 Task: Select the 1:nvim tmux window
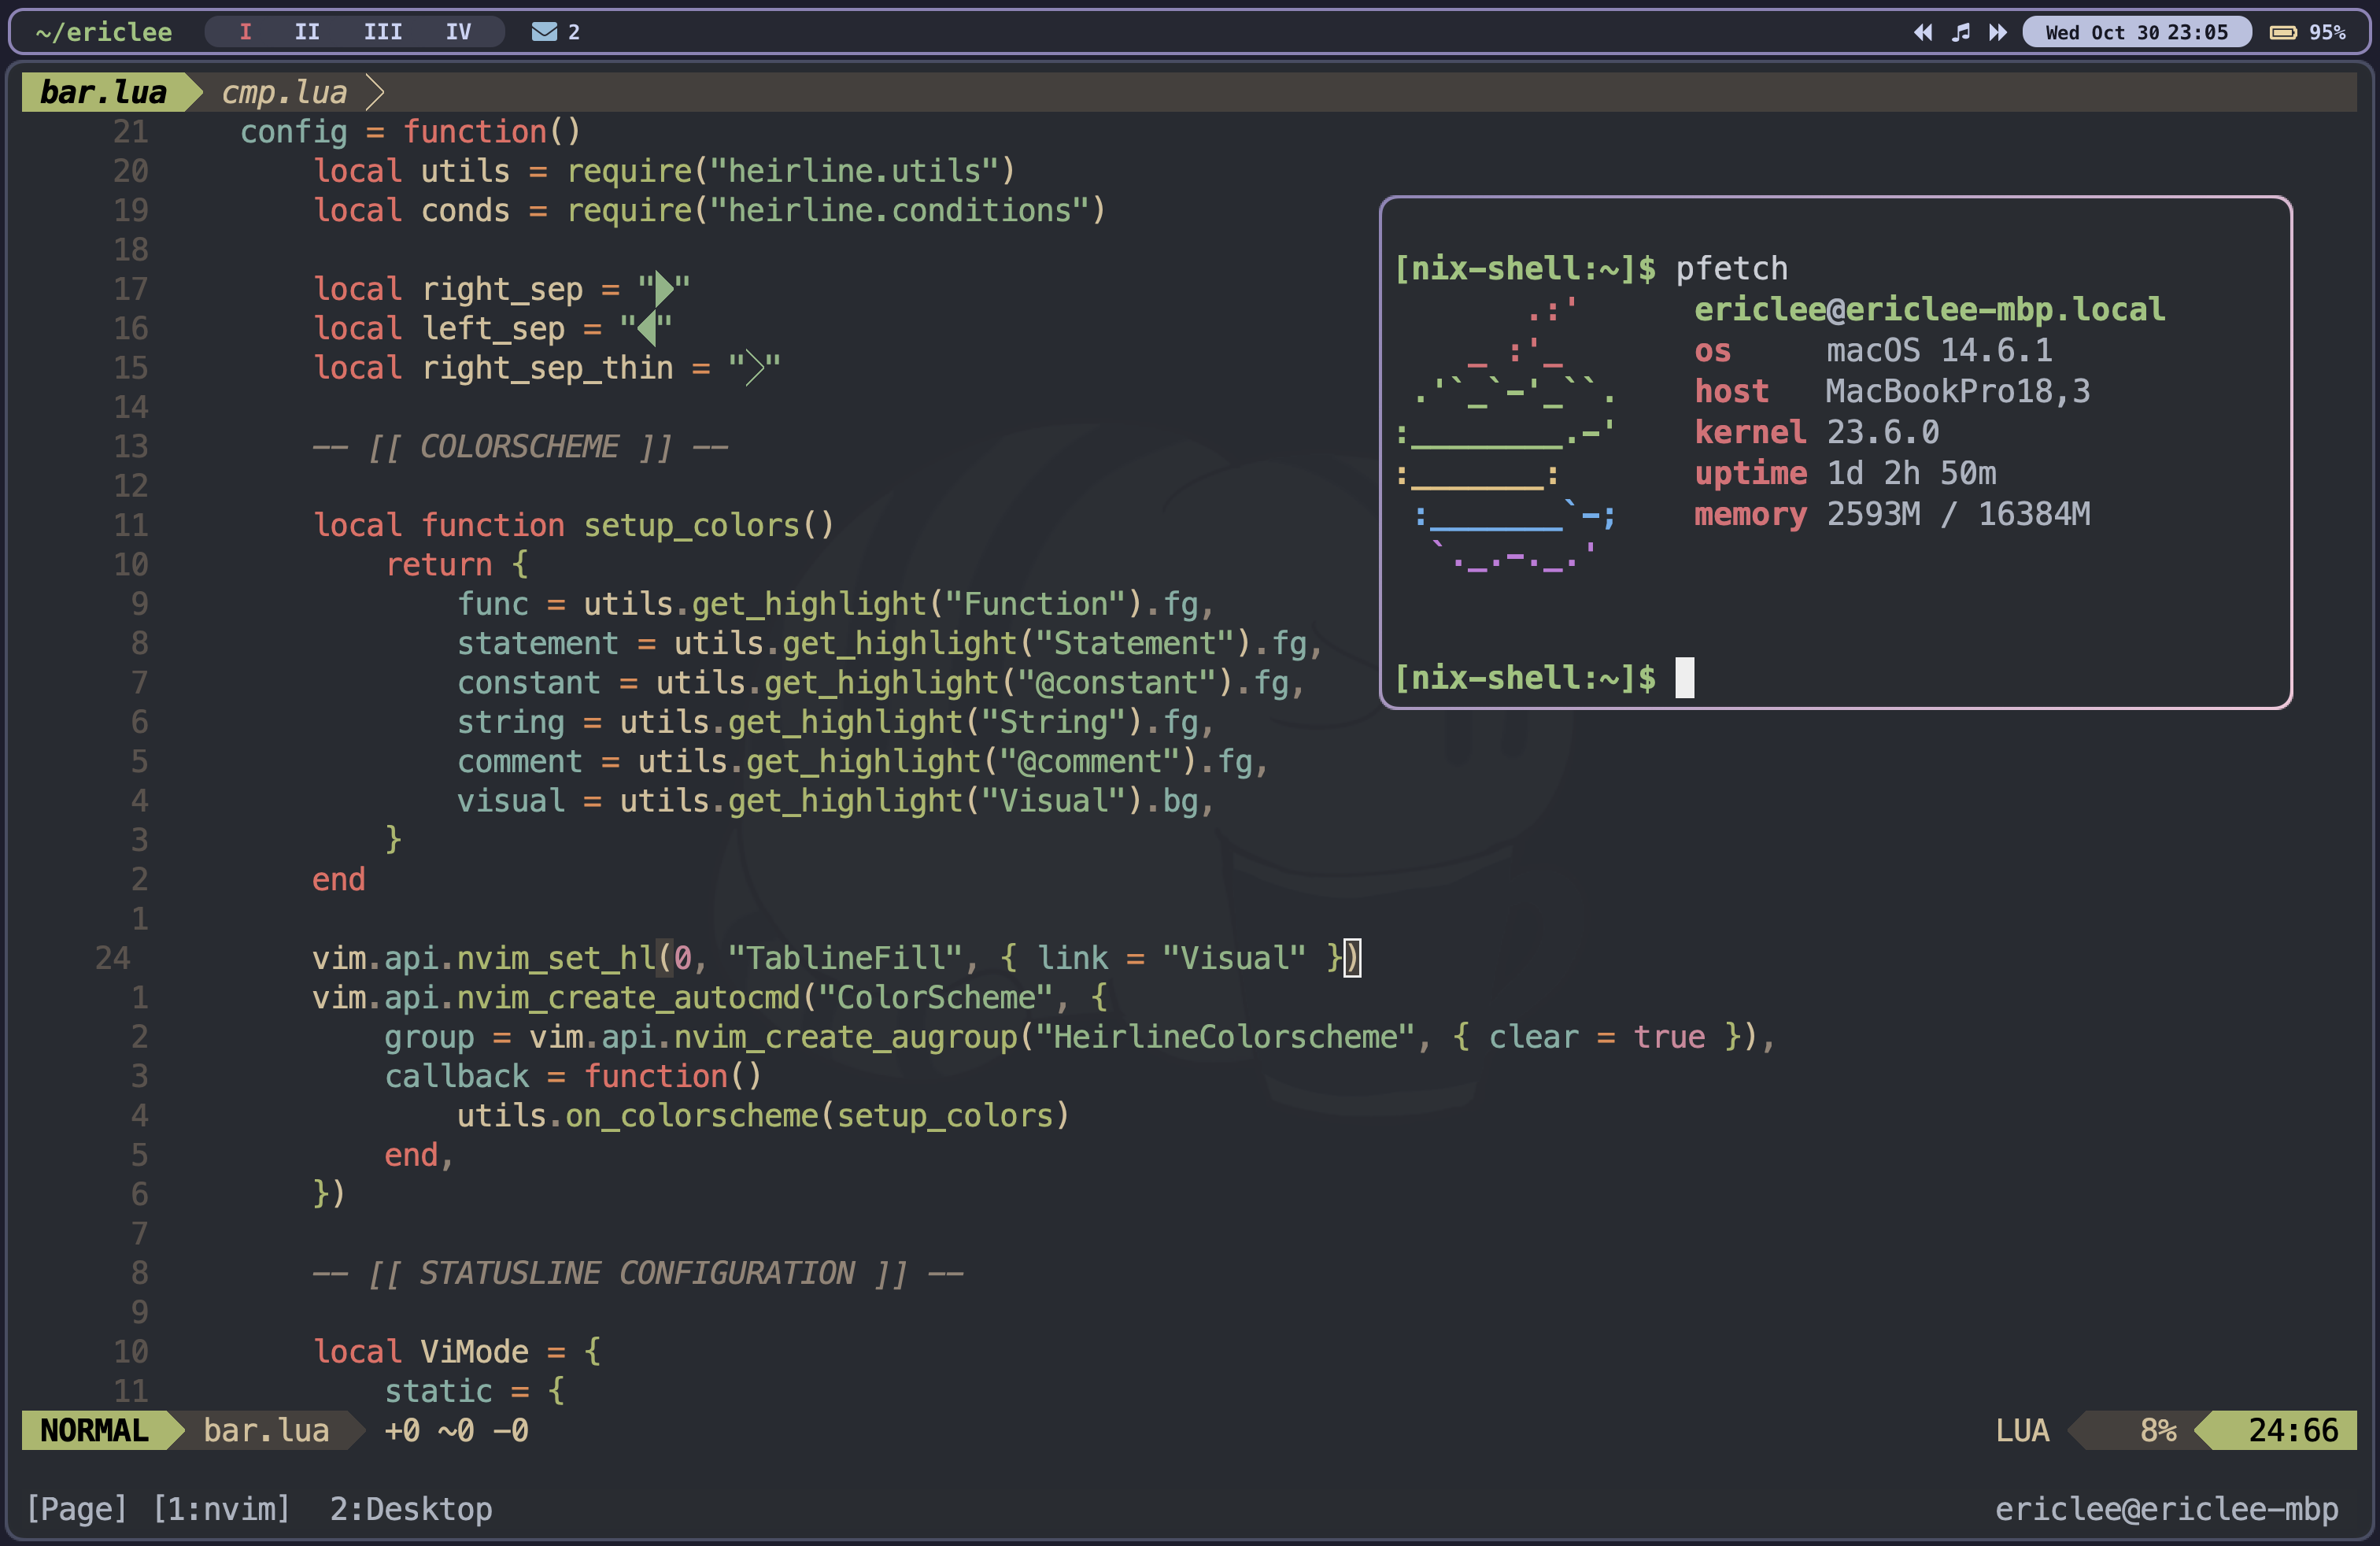click(x=221, y=1508)
